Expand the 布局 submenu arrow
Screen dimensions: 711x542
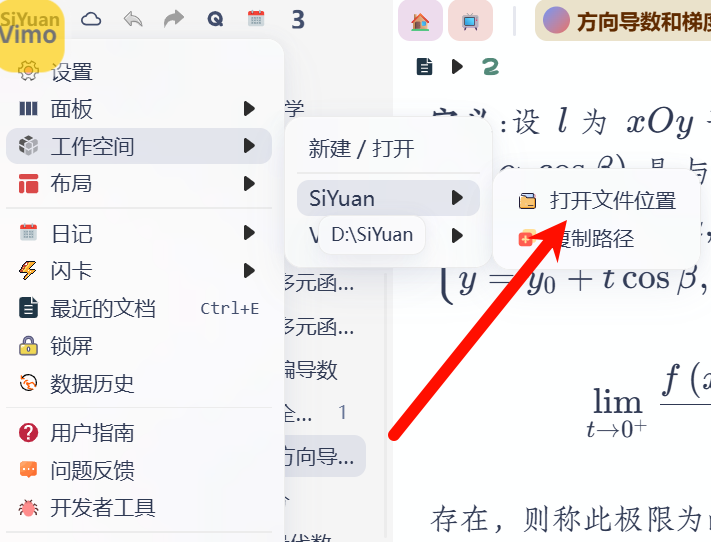click(x=249, y=184)
